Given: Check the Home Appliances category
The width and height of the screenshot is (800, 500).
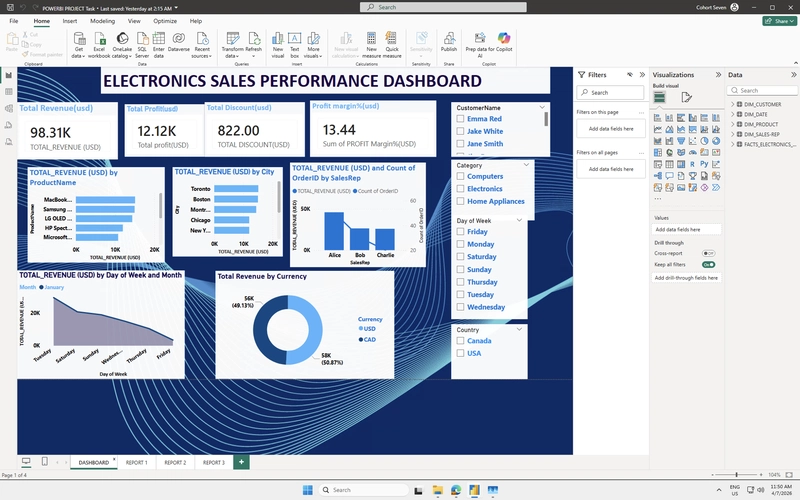Looking at the screenshot, I should (460, 201).
